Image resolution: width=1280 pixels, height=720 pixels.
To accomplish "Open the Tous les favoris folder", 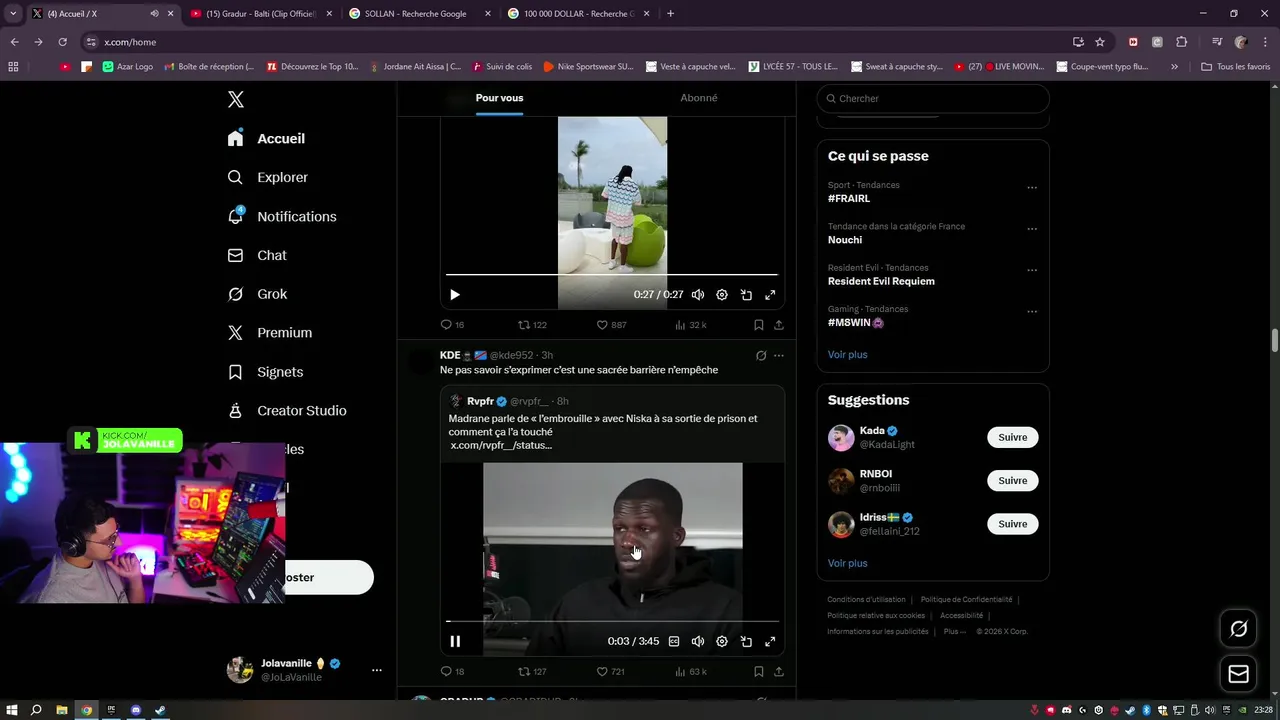I will [x=1236, y=67].
